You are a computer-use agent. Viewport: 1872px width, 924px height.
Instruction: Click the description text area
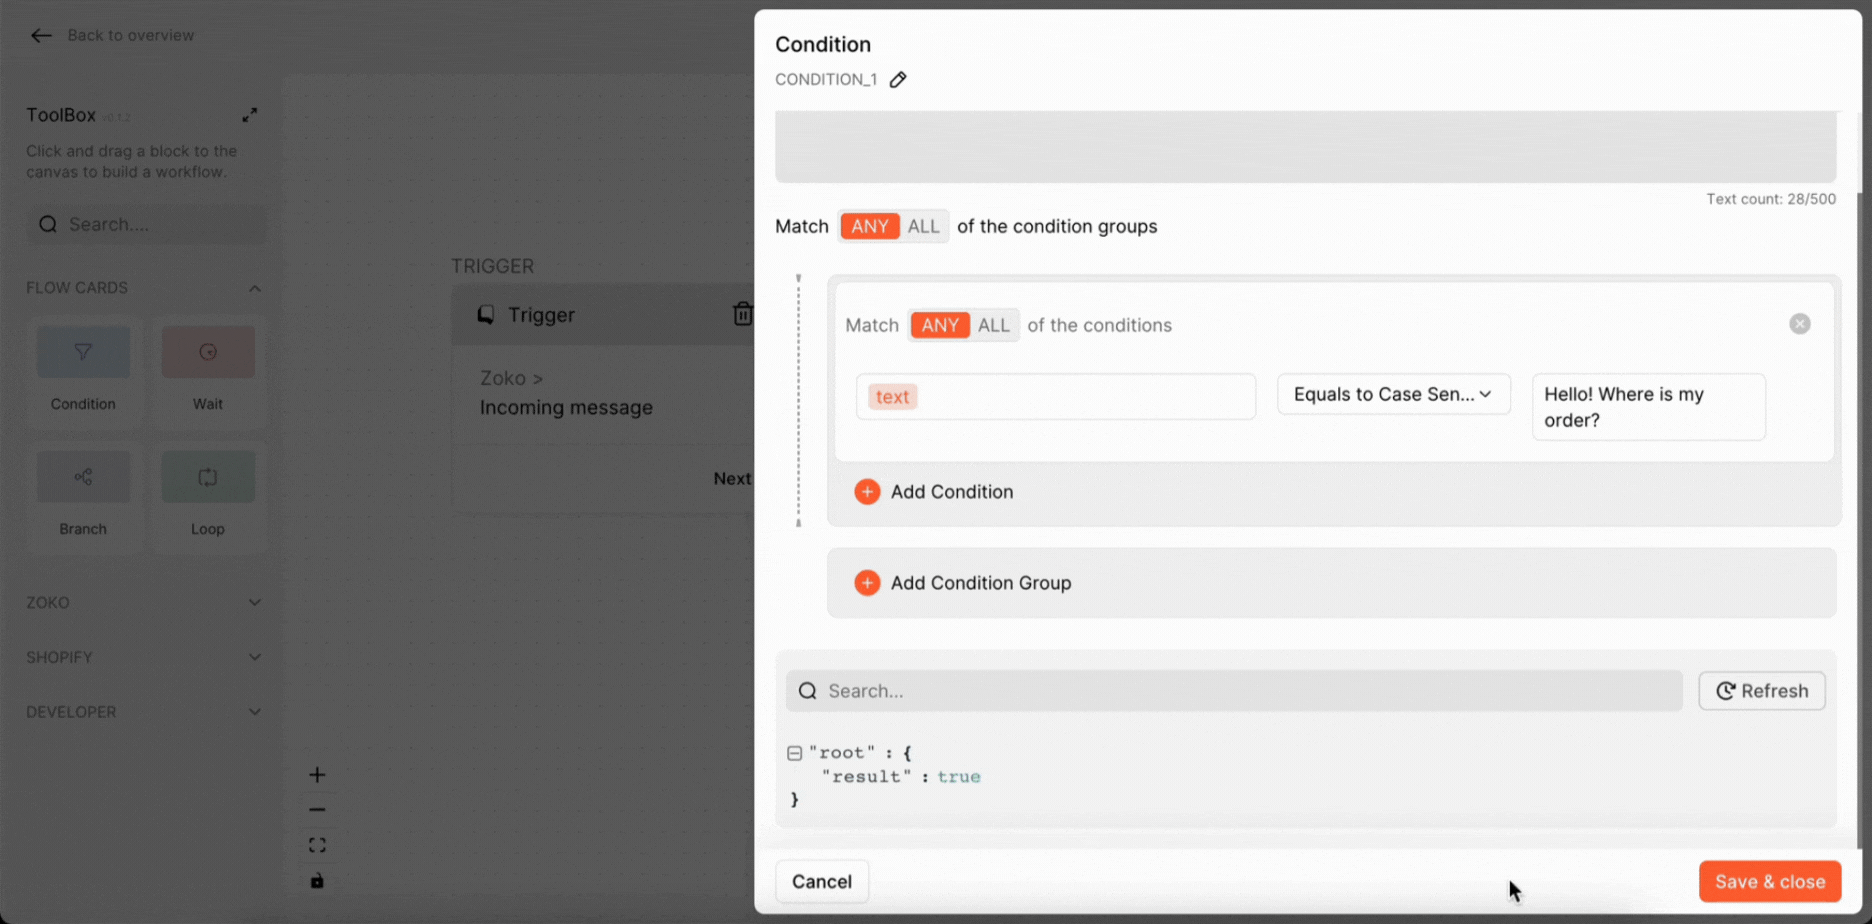coord(1305,147)
